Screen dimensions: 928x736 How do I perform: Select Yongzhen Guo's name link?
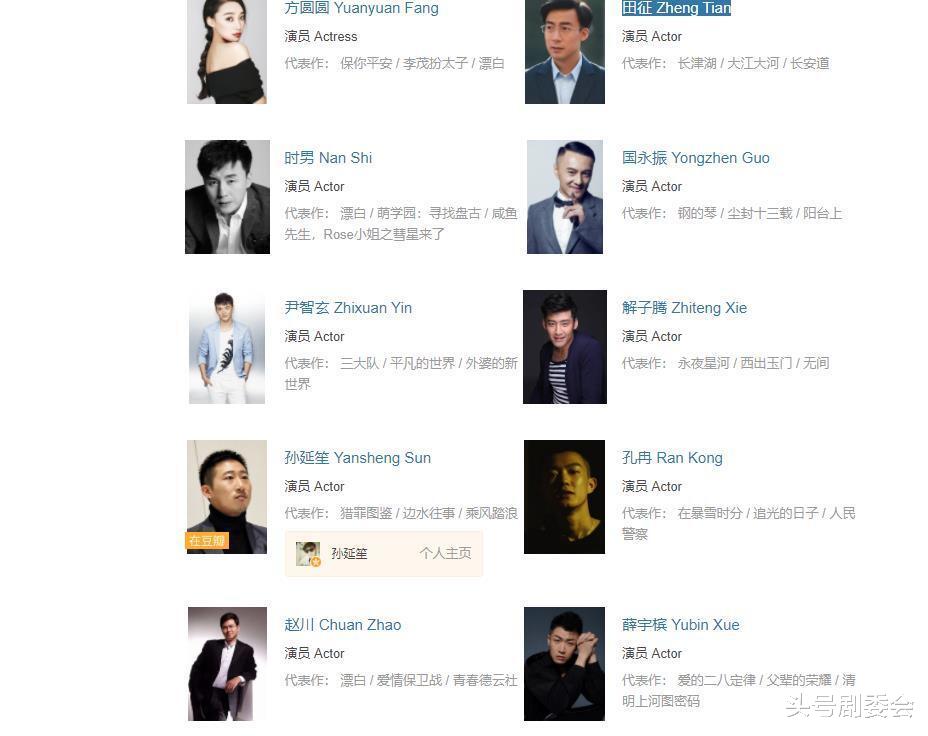pos(695,158)
